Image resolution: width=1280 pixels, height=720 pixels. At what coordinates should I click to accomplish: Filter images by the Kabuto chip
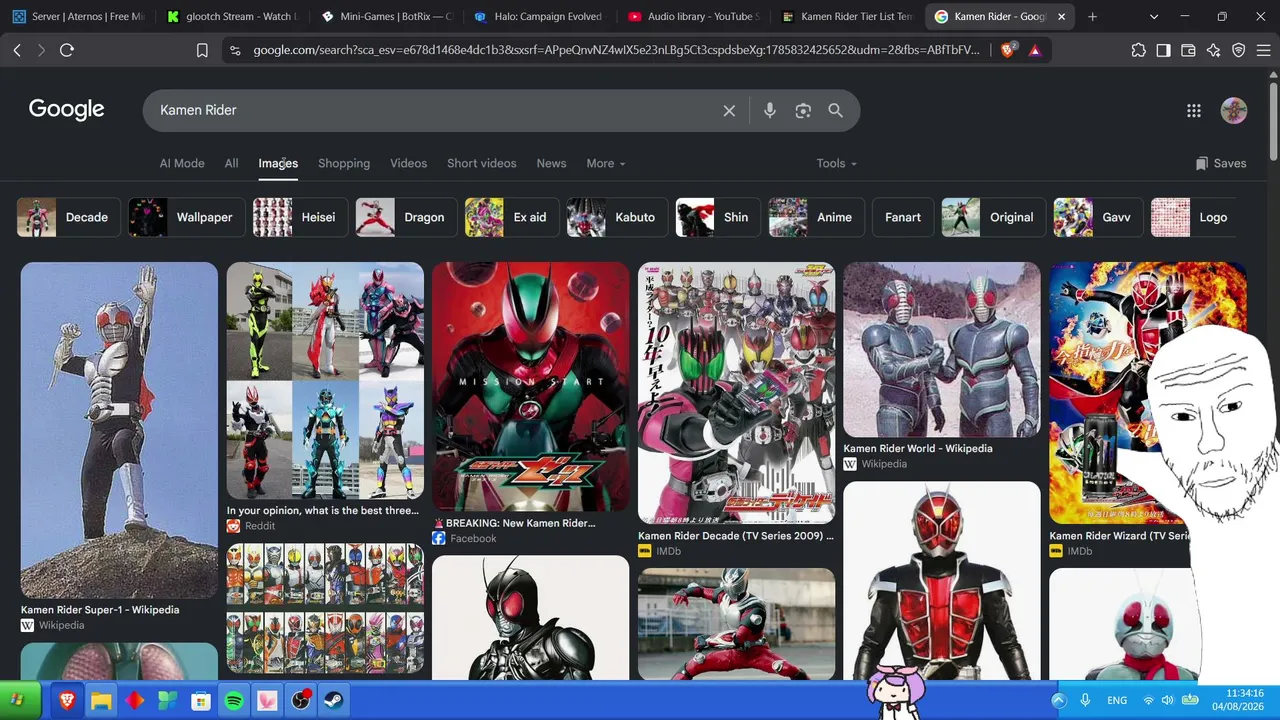[617, 218]
